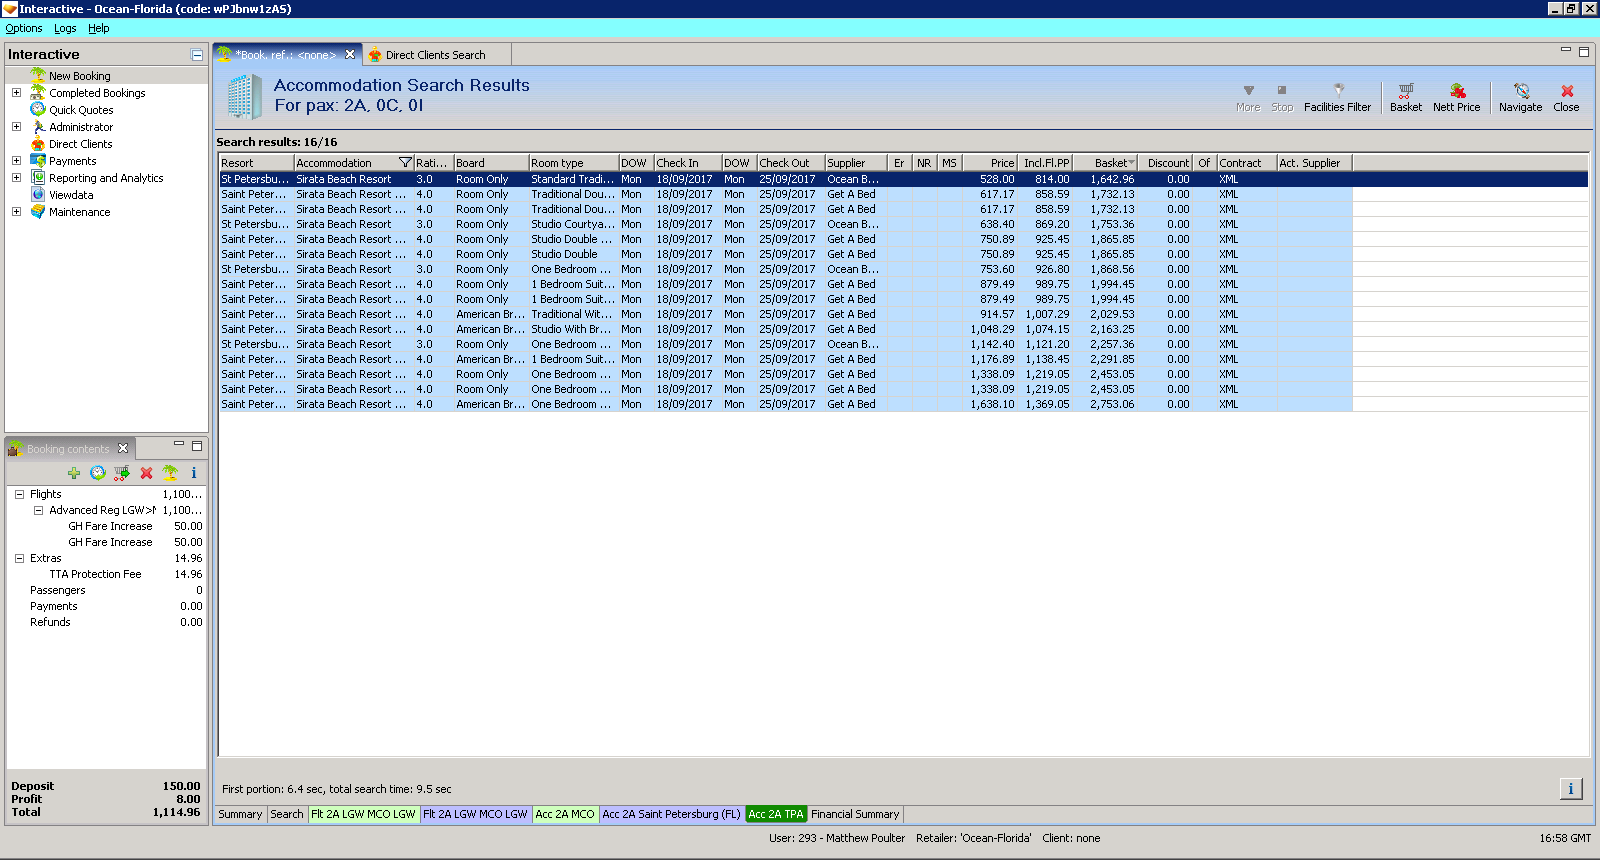Select Quick Quotes in sidebar
The width and height of the screenshot is (1600, 860).
[81, 110]
